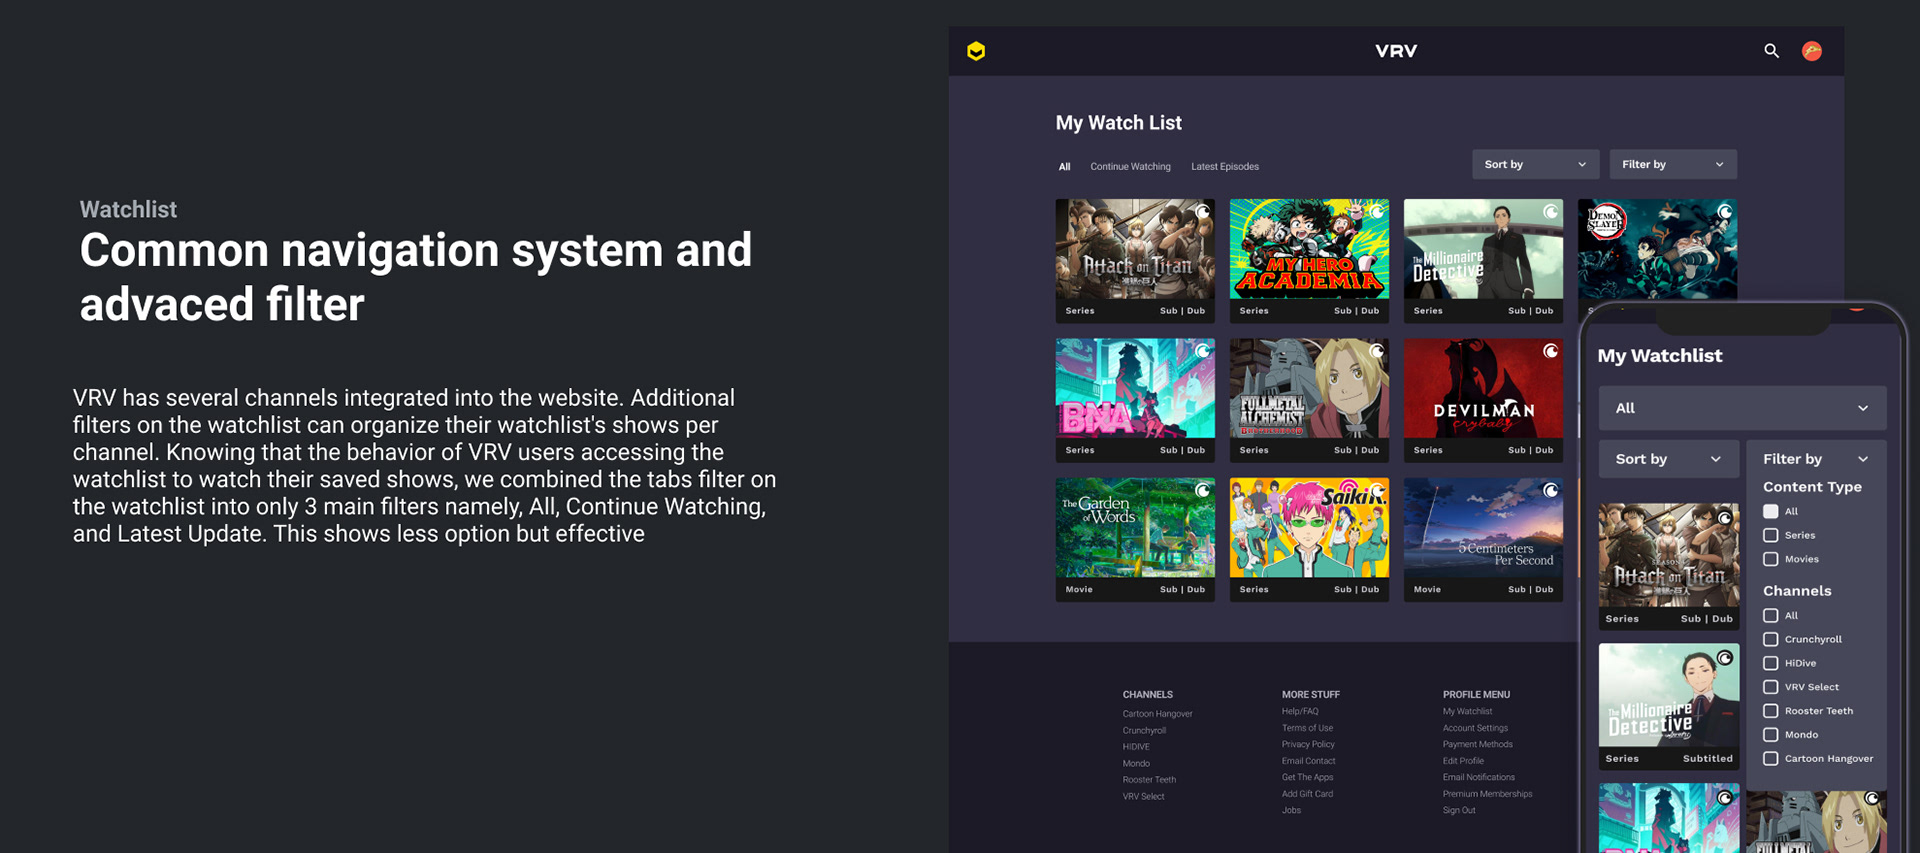Check the Rooster Teeth channel checkbox
The width and height of the screenshot is (1920, 853).
tap(1771, 711)
